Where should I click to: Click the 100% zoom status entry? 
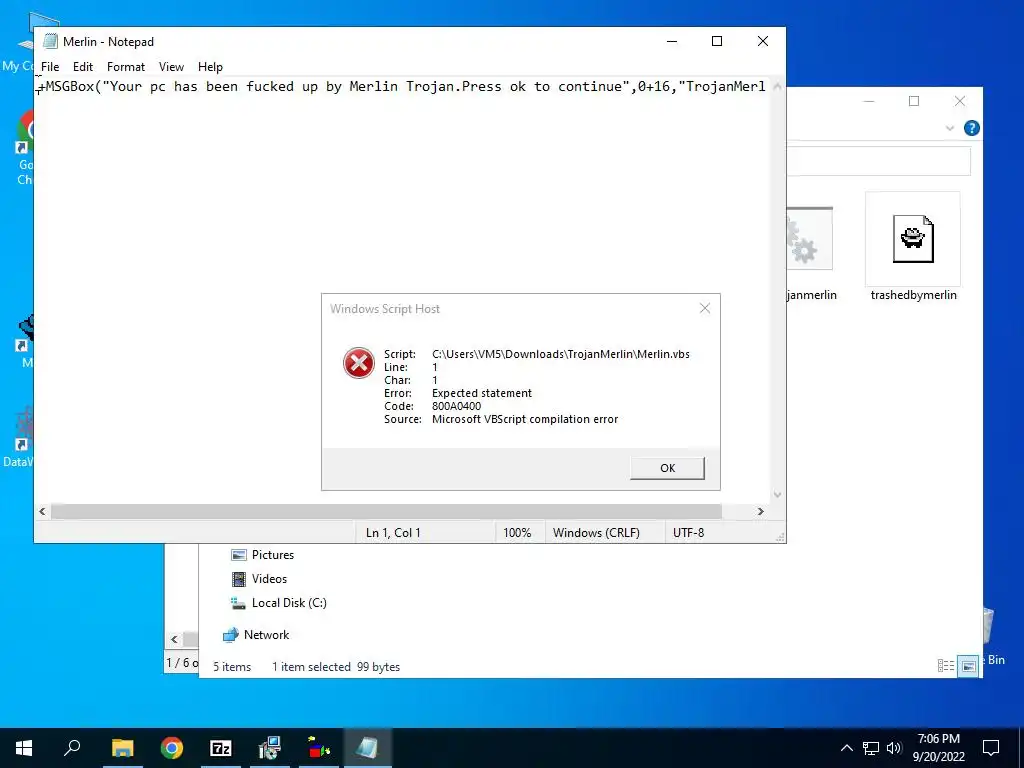pos(517,533)
